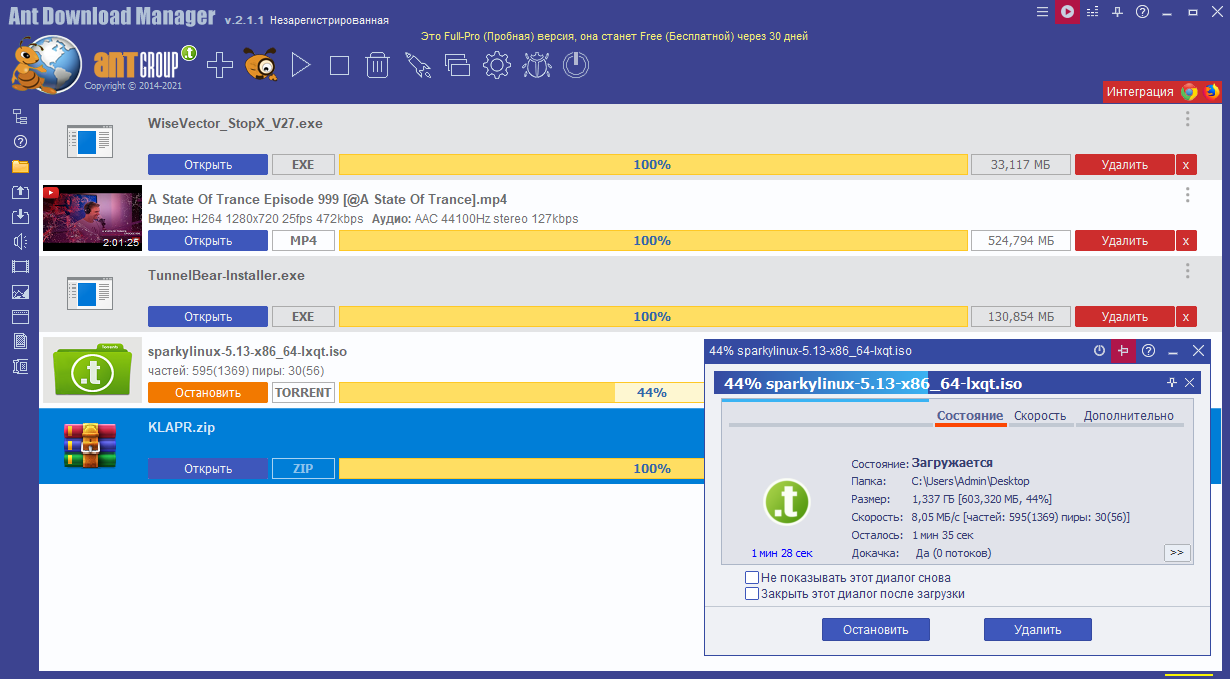Remove WiseVector row with small x button
The width and height of the screenshot is (1230, 679).
click(x=1186, y=165)
